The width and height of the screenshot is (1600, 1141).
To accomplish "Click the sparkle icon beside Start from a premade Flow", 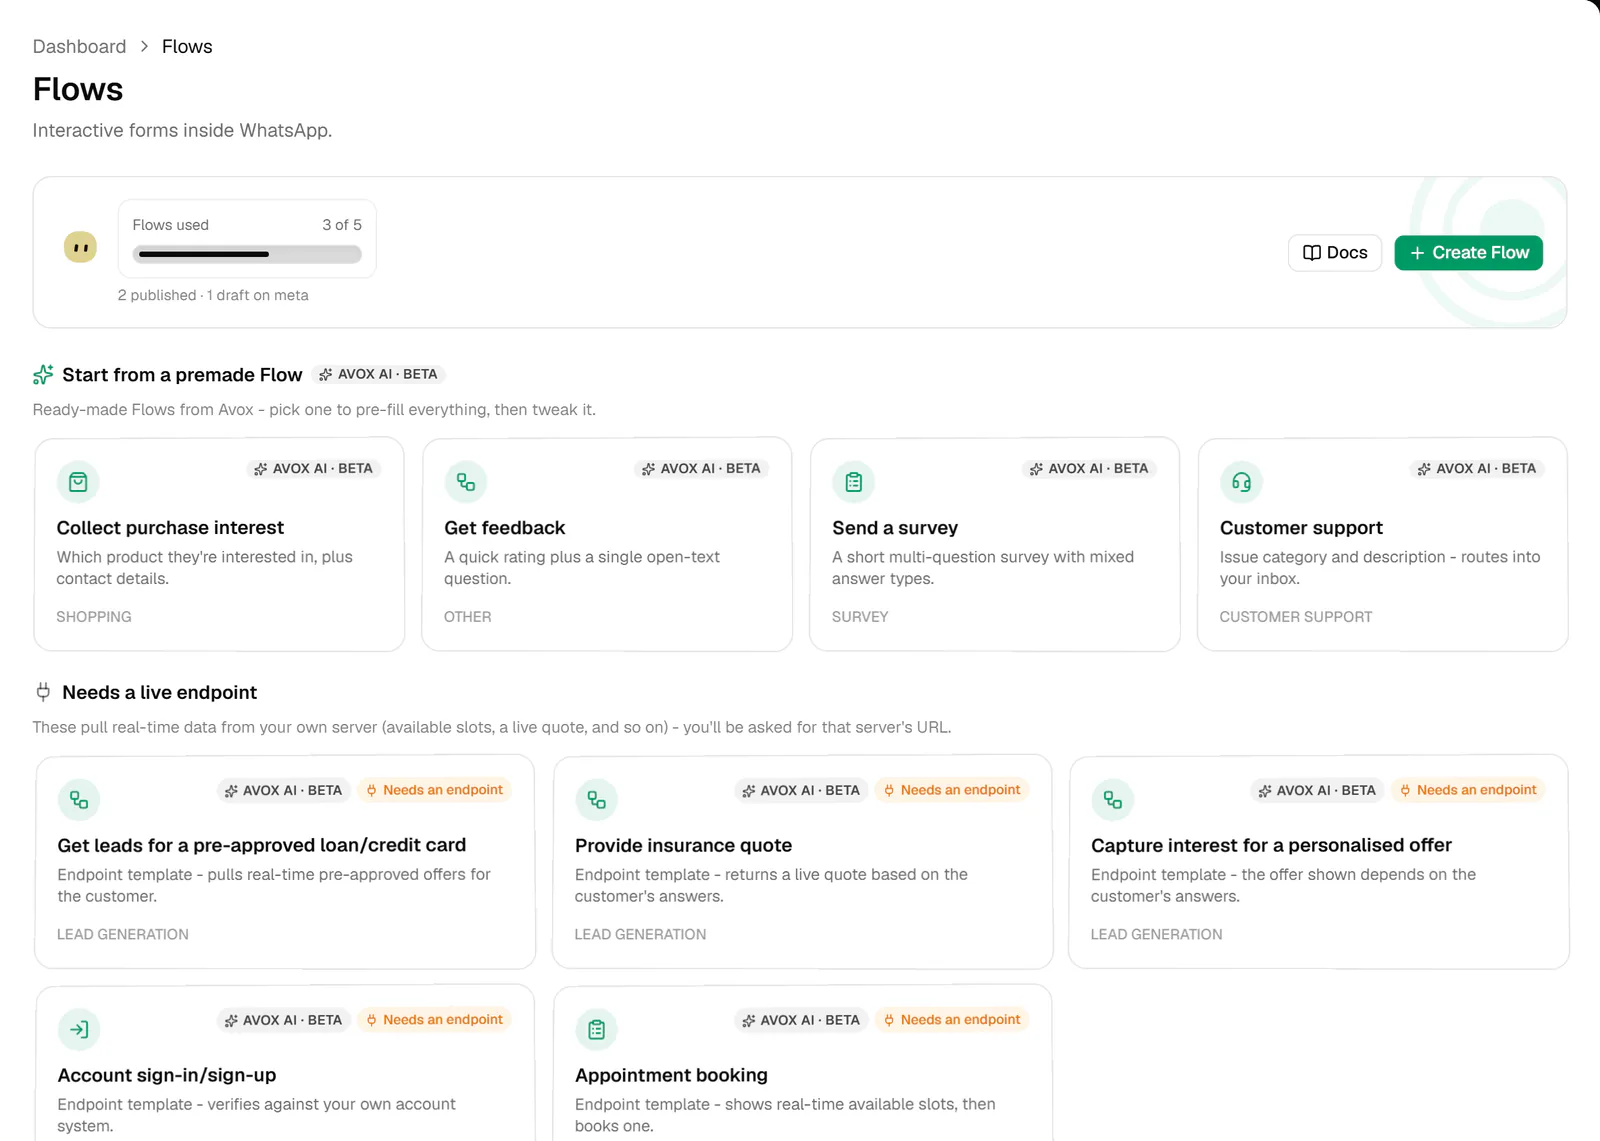I will click(x=43, y=375).
